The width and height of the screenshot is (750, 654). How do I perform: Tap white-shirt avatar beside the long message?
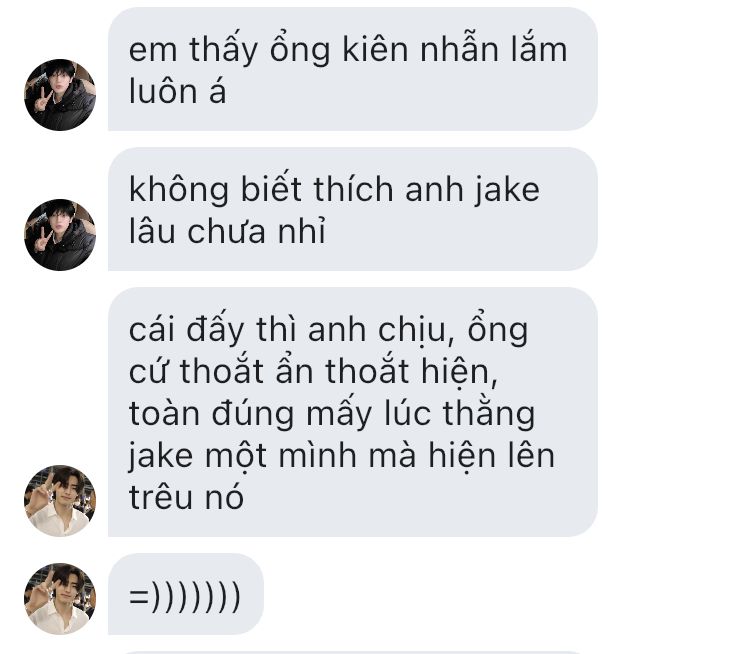pos(60,500)
